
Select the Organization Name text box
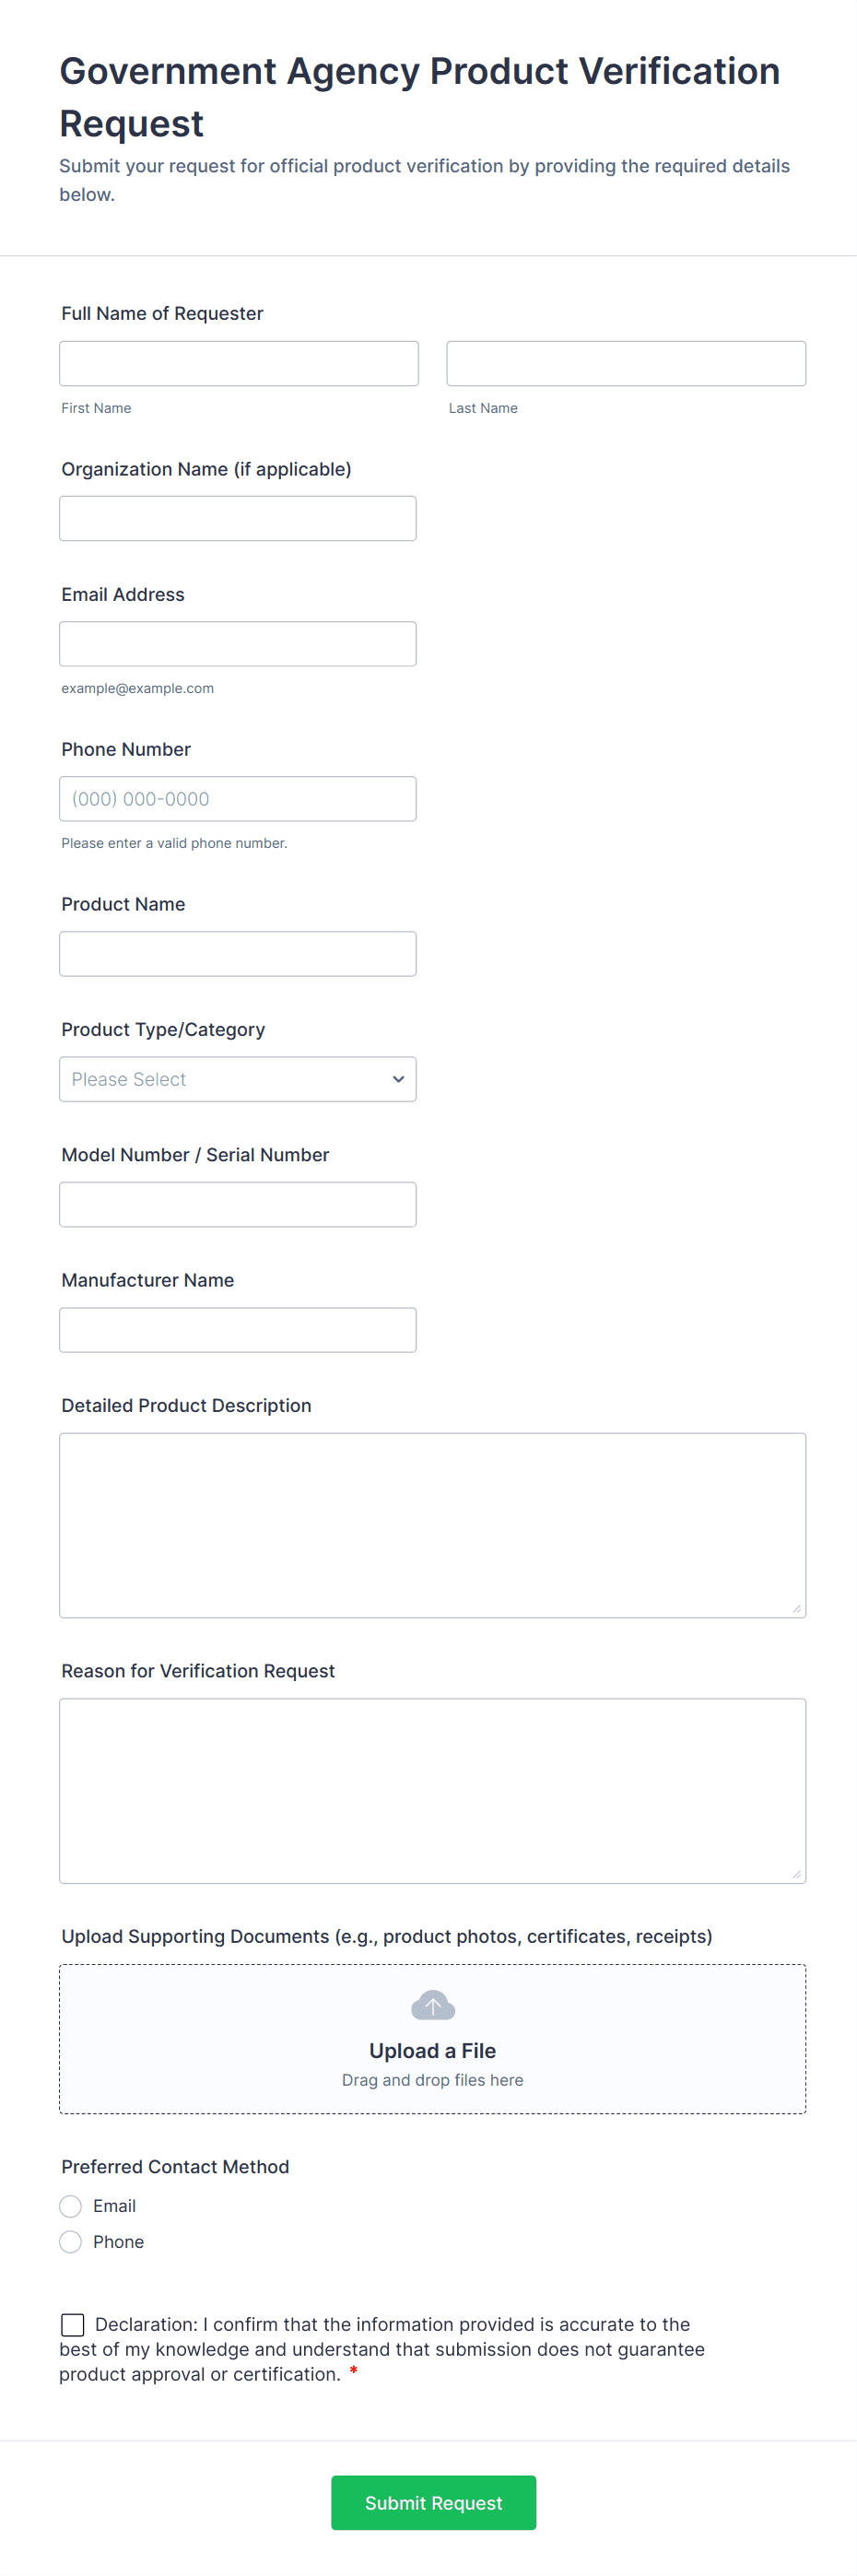(x=237, y=518)
